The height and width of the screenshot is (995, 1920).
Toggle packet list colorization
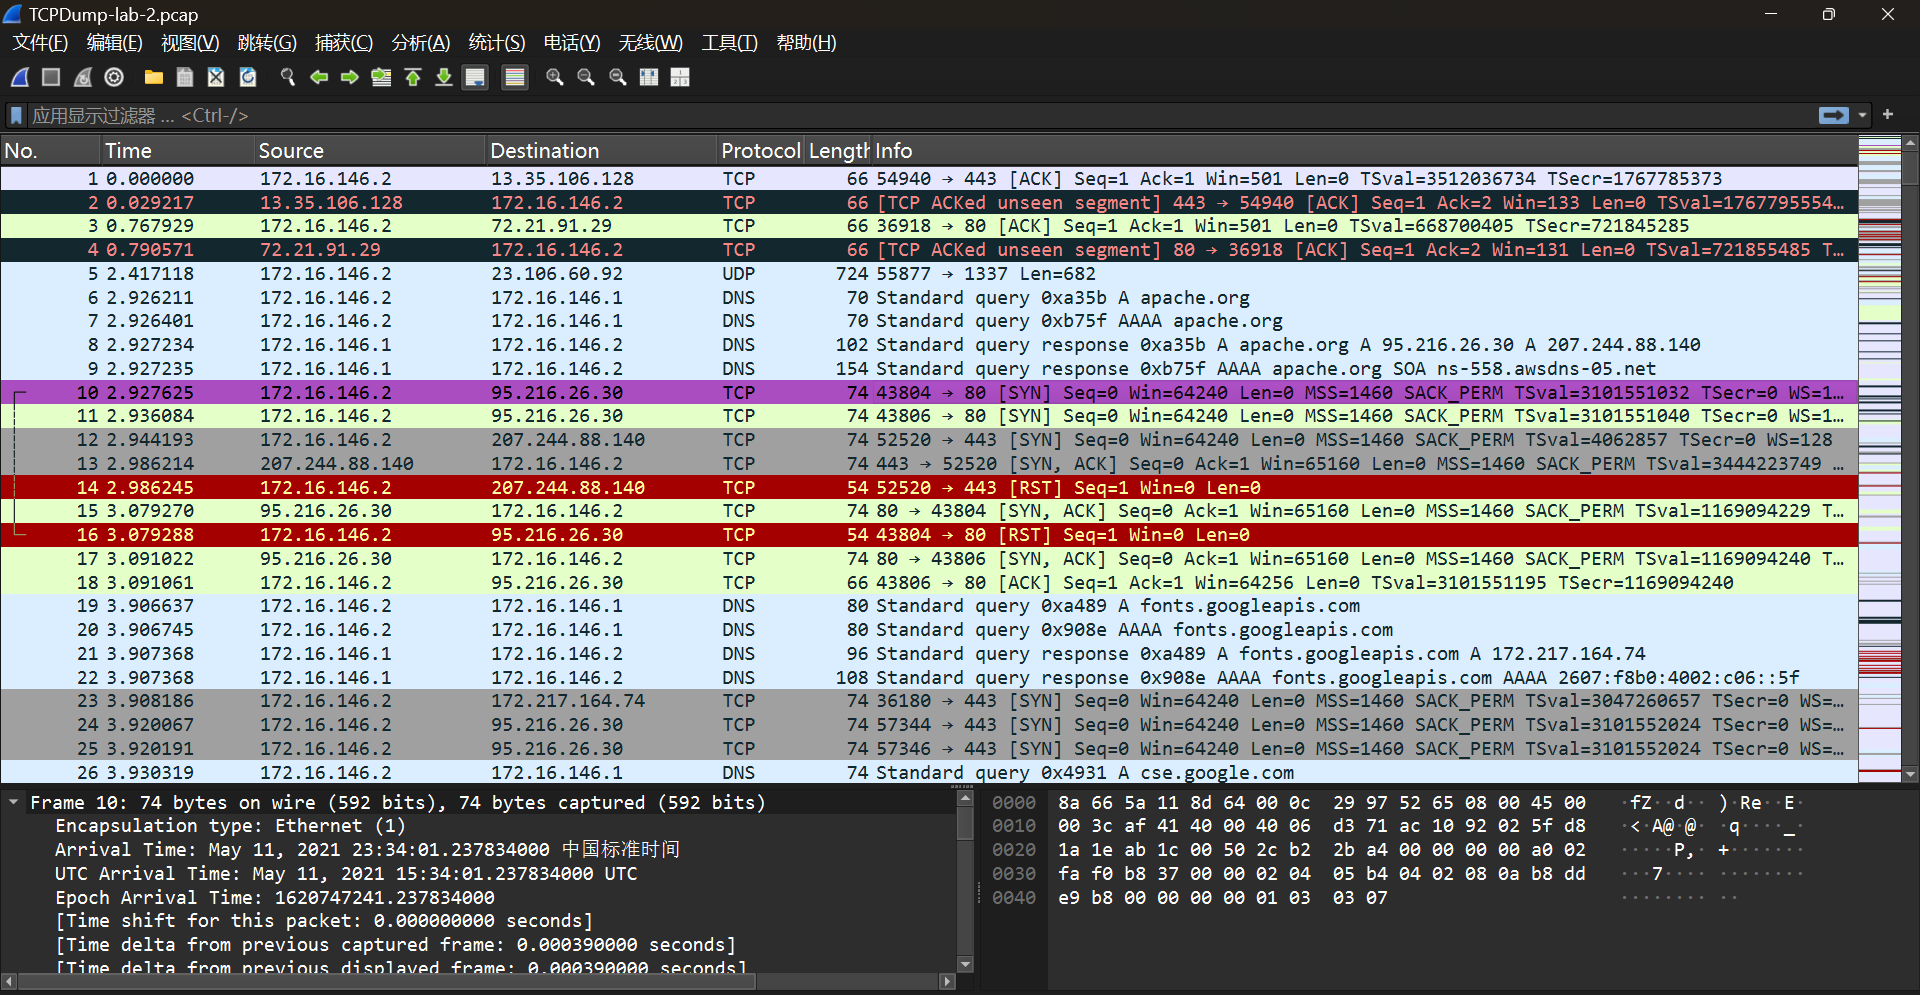(x=515, y=77)
